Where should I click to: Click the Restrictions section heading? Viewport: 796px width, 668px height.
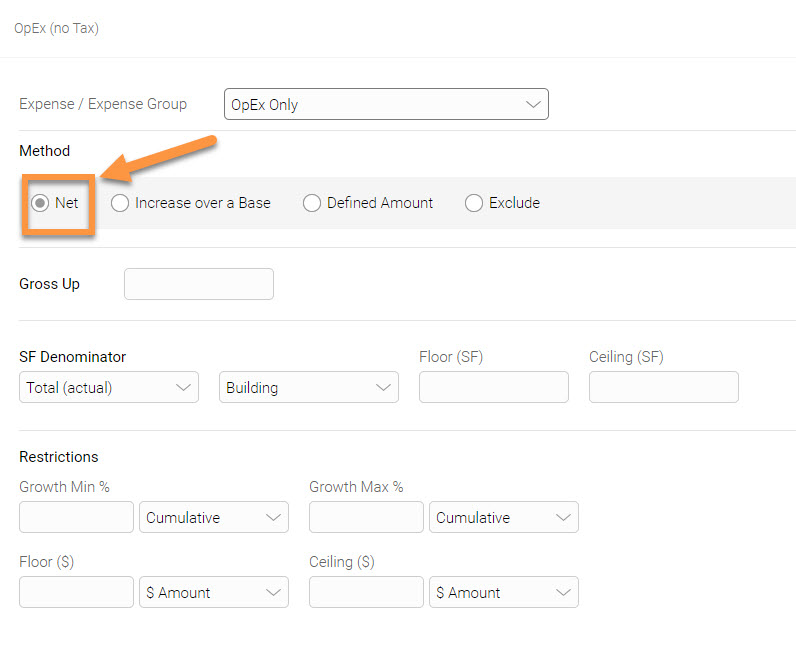tap(59, 457)
